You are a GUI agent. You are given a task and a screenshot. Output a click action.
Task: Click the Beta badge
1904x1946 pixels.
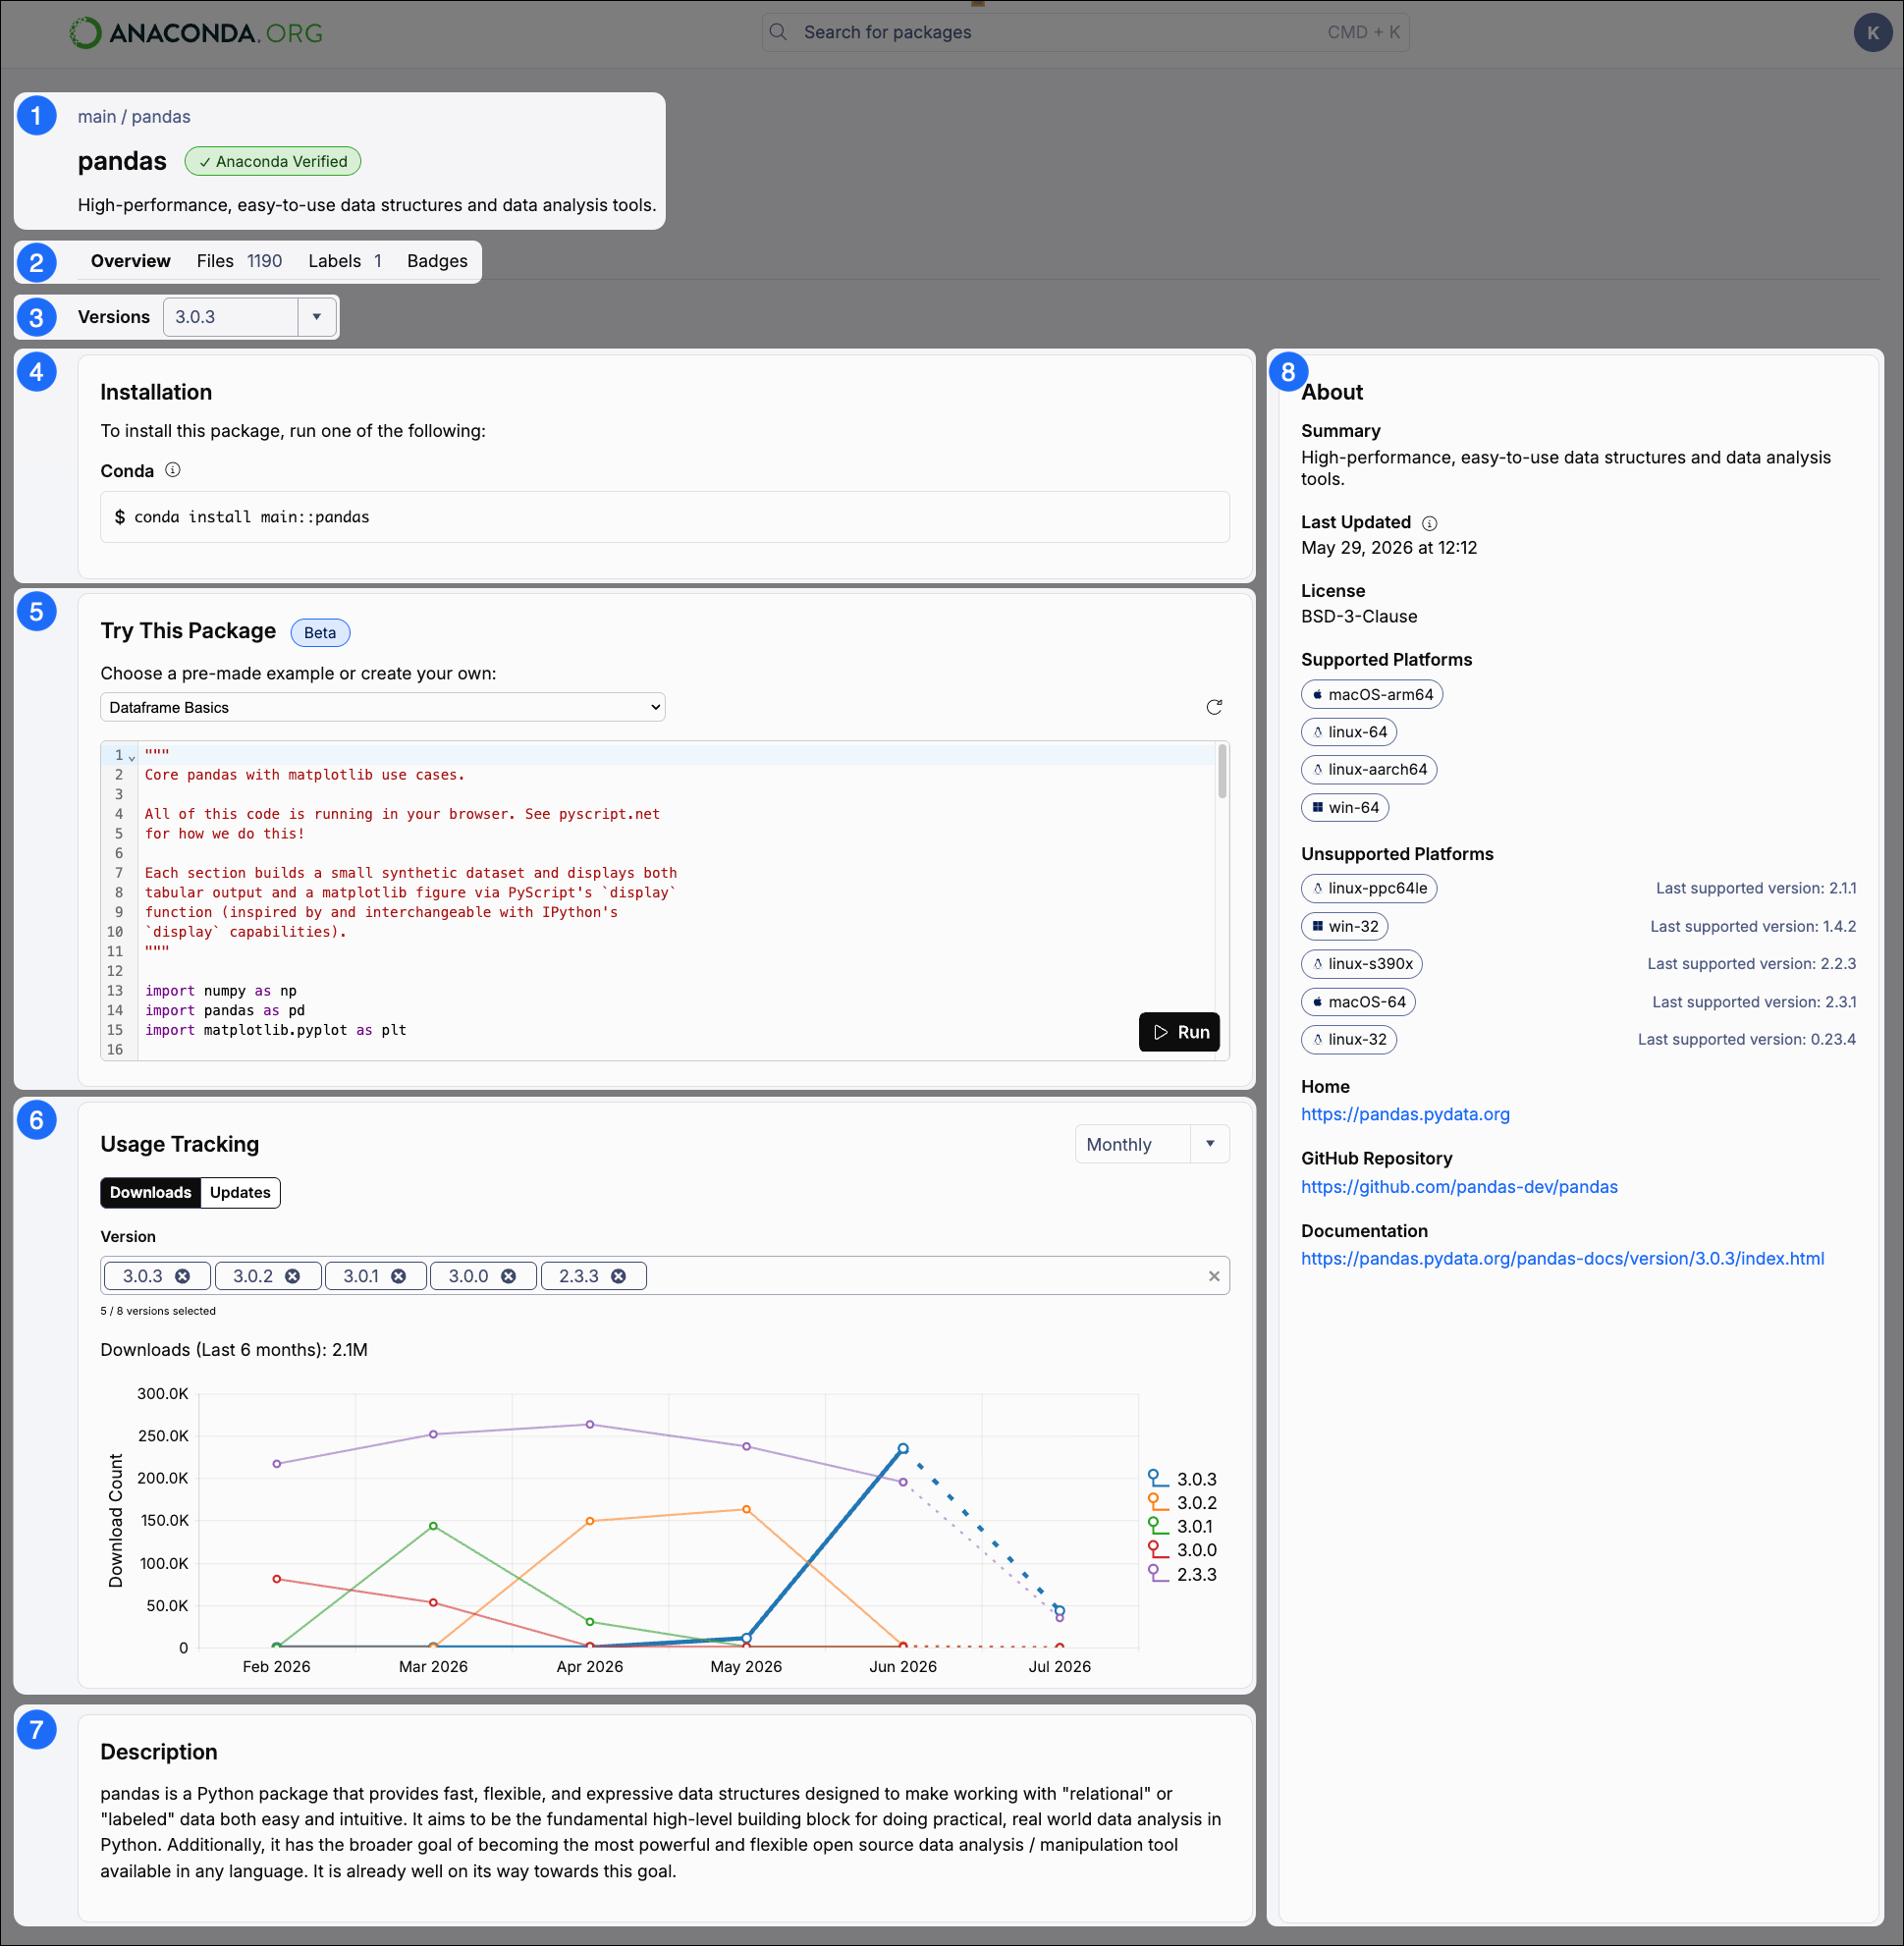tap(320, 632)
